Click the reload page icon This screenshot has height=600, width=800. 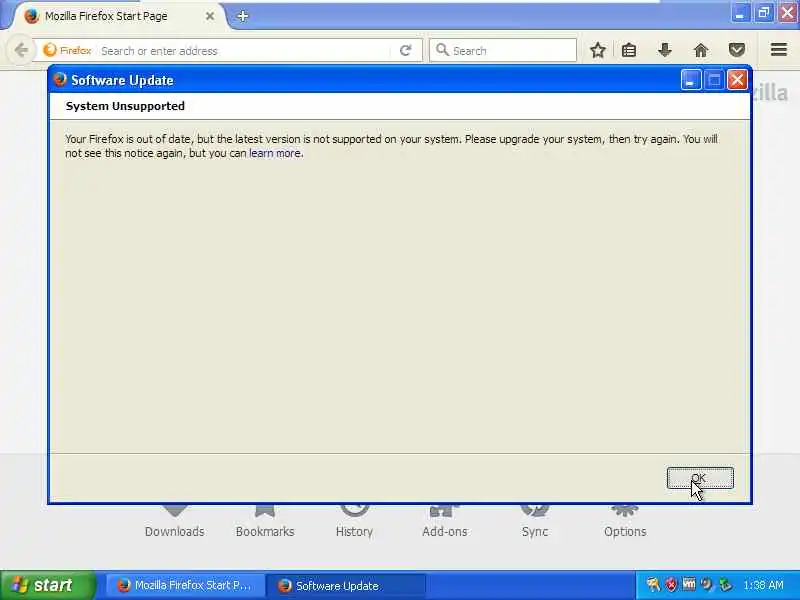click(406, 51)
